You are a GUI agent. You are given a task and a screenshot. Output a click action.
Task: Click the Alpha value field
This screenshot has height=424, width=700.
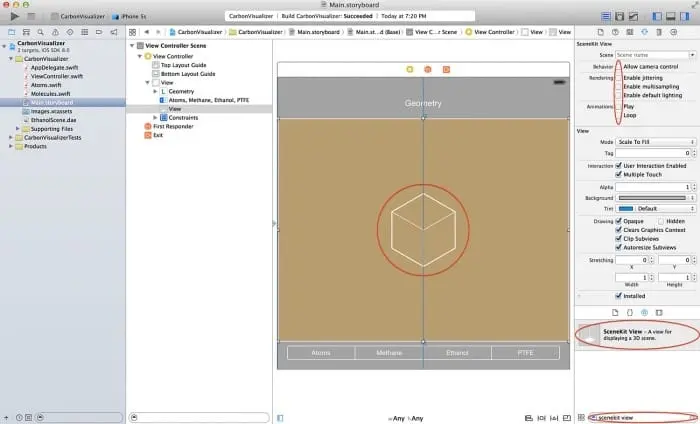point(653,187)
